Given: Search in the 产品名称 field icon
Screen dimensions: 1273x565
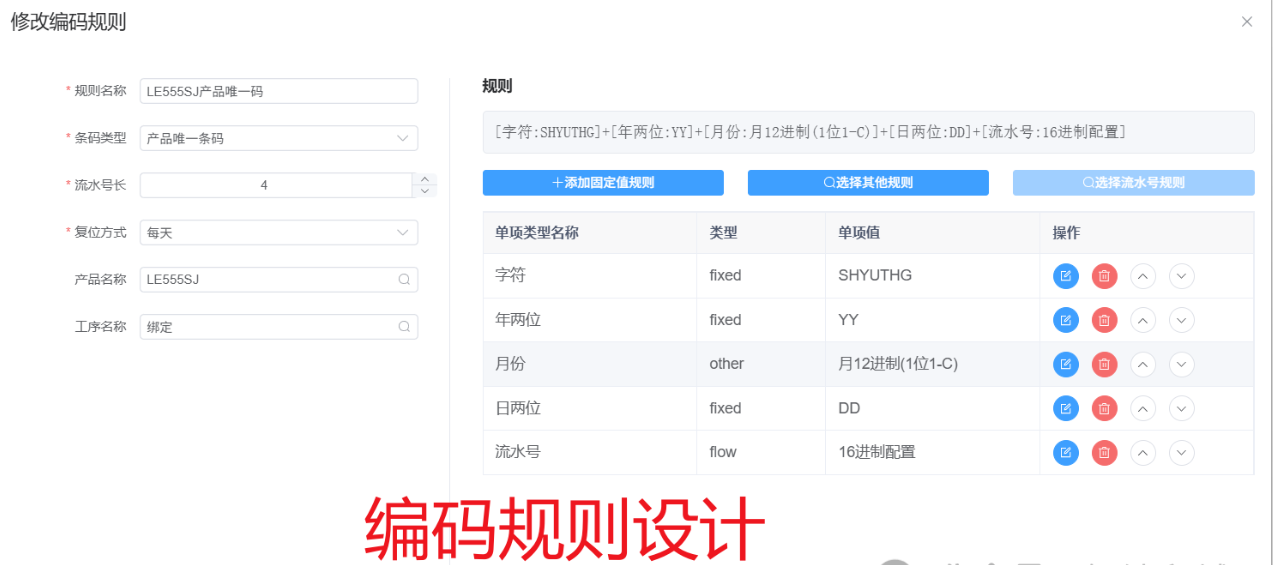Looking at the screenshot, I should click(x=404, y=280).
